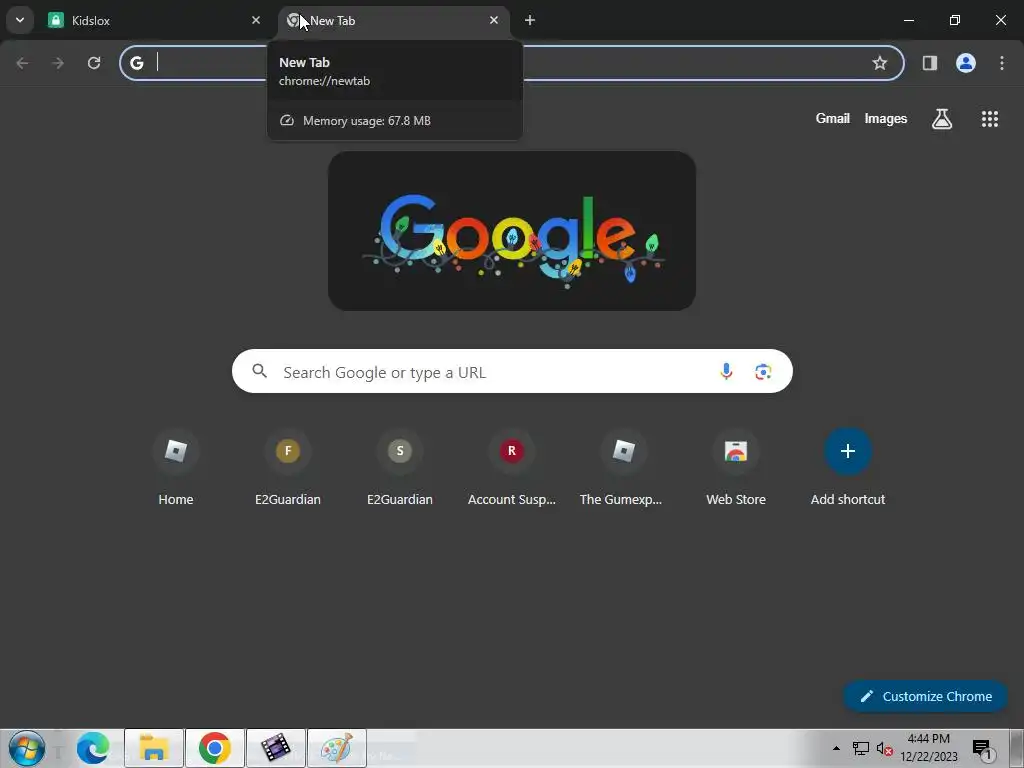
Task: Open the E2Guardian shortcut with S icon
Action: 400,468
